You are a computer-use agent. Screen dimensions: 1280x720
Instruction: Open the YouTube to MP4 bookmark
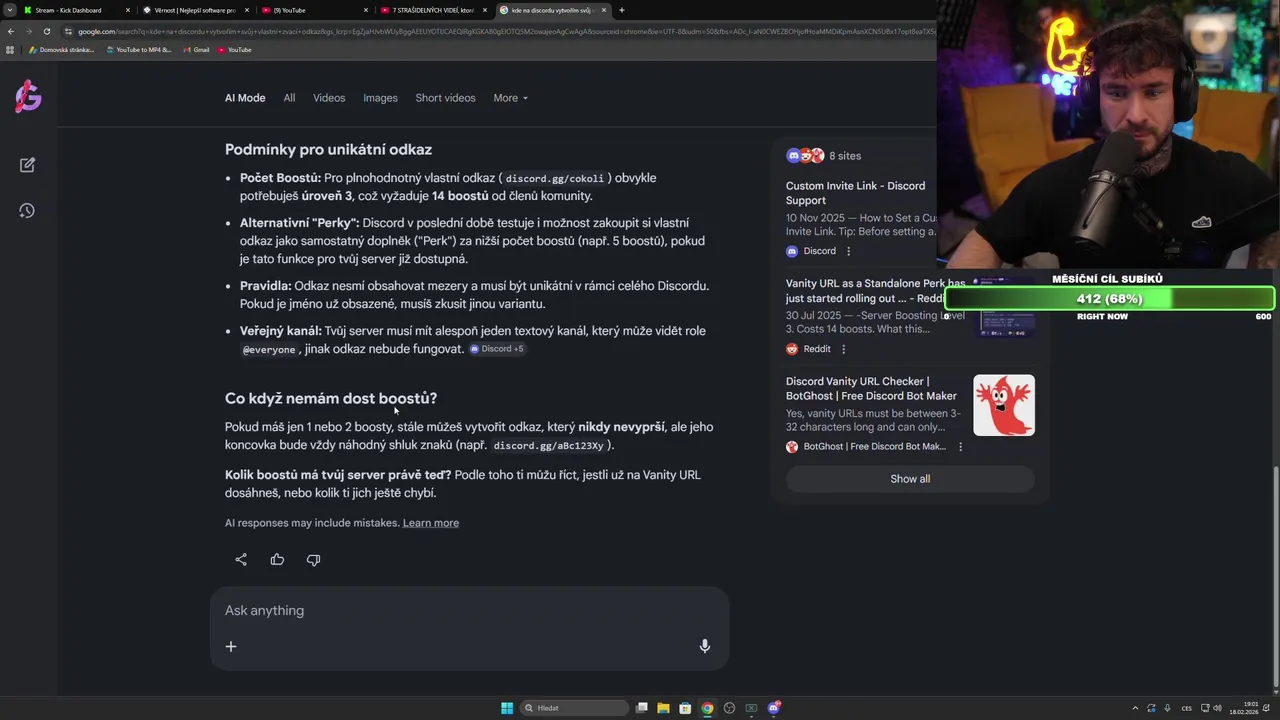139,50
